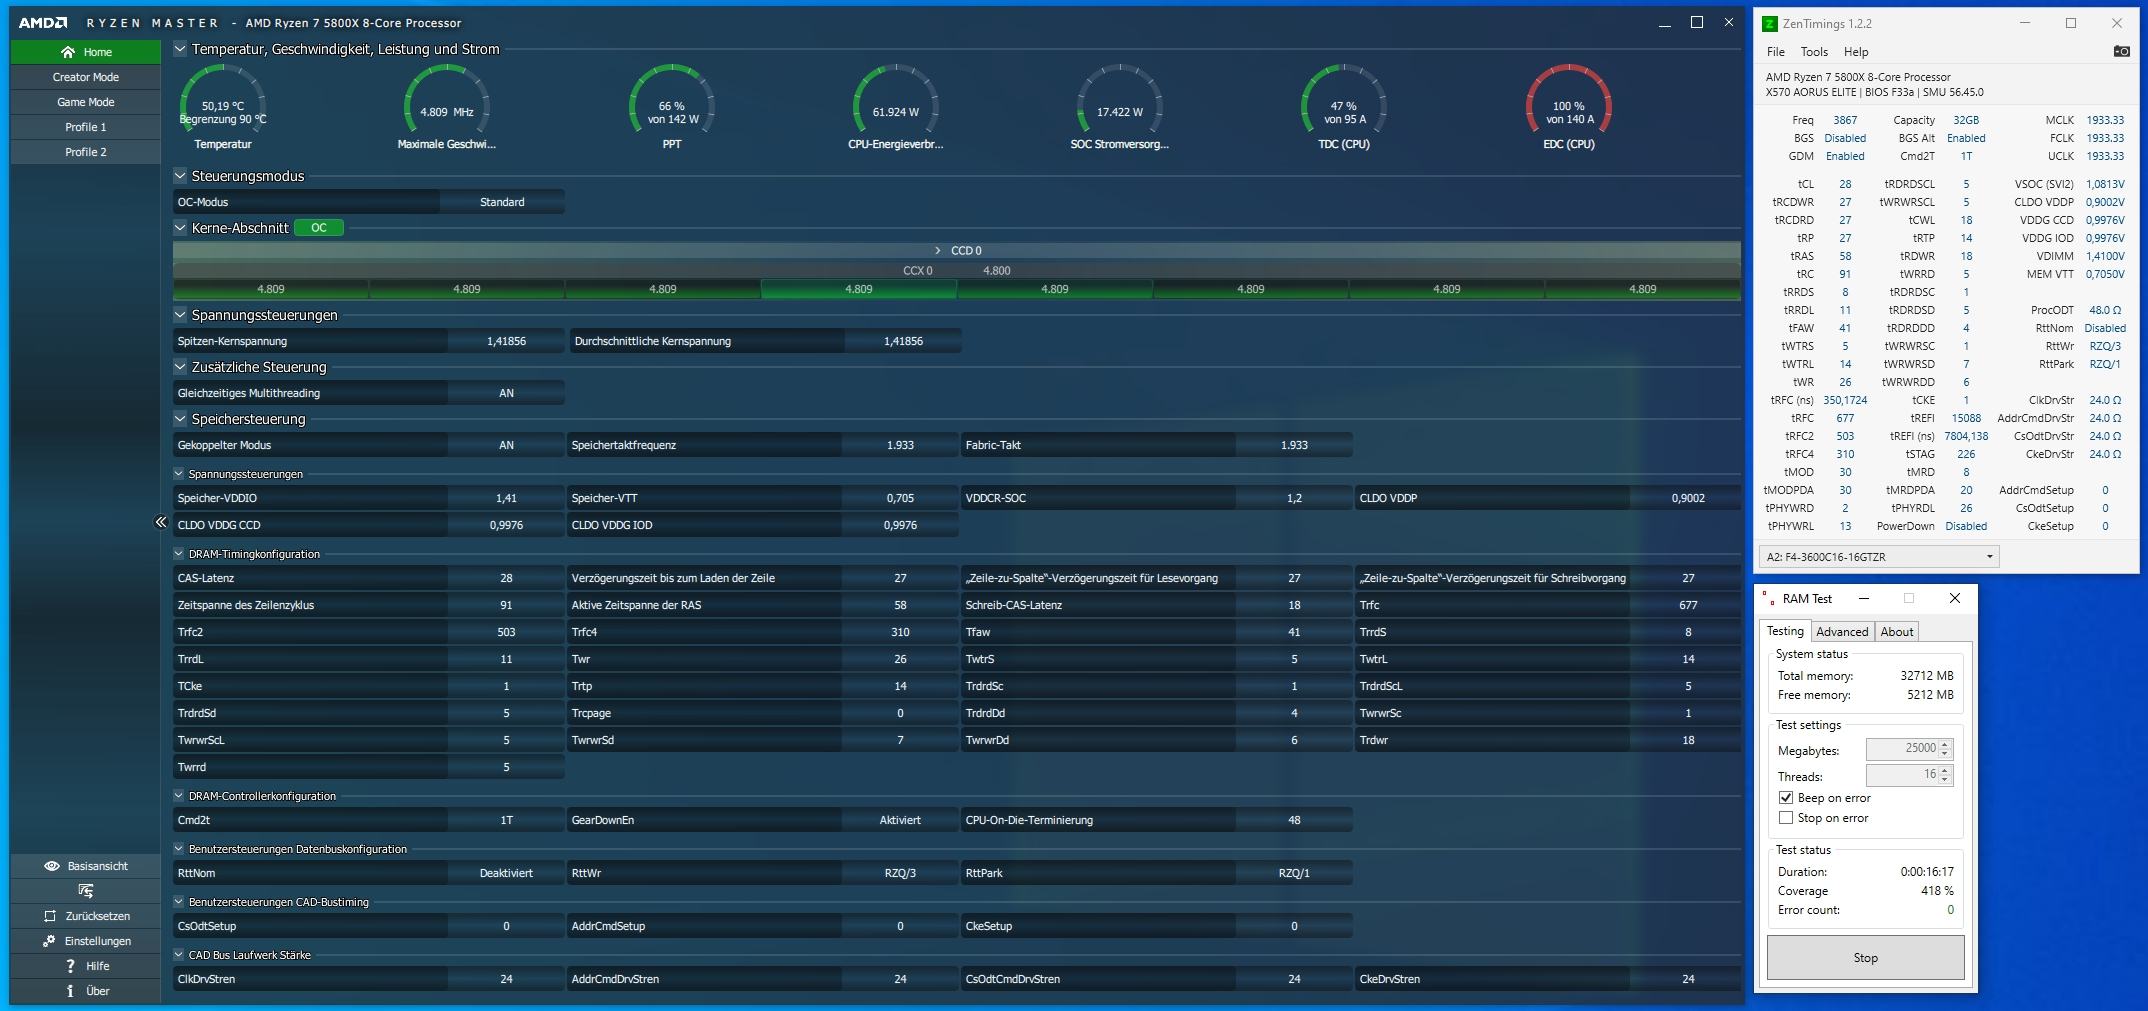
Task: Collapse the DRAM-Controllerkonfiguration section
Action: click(179, 796)
